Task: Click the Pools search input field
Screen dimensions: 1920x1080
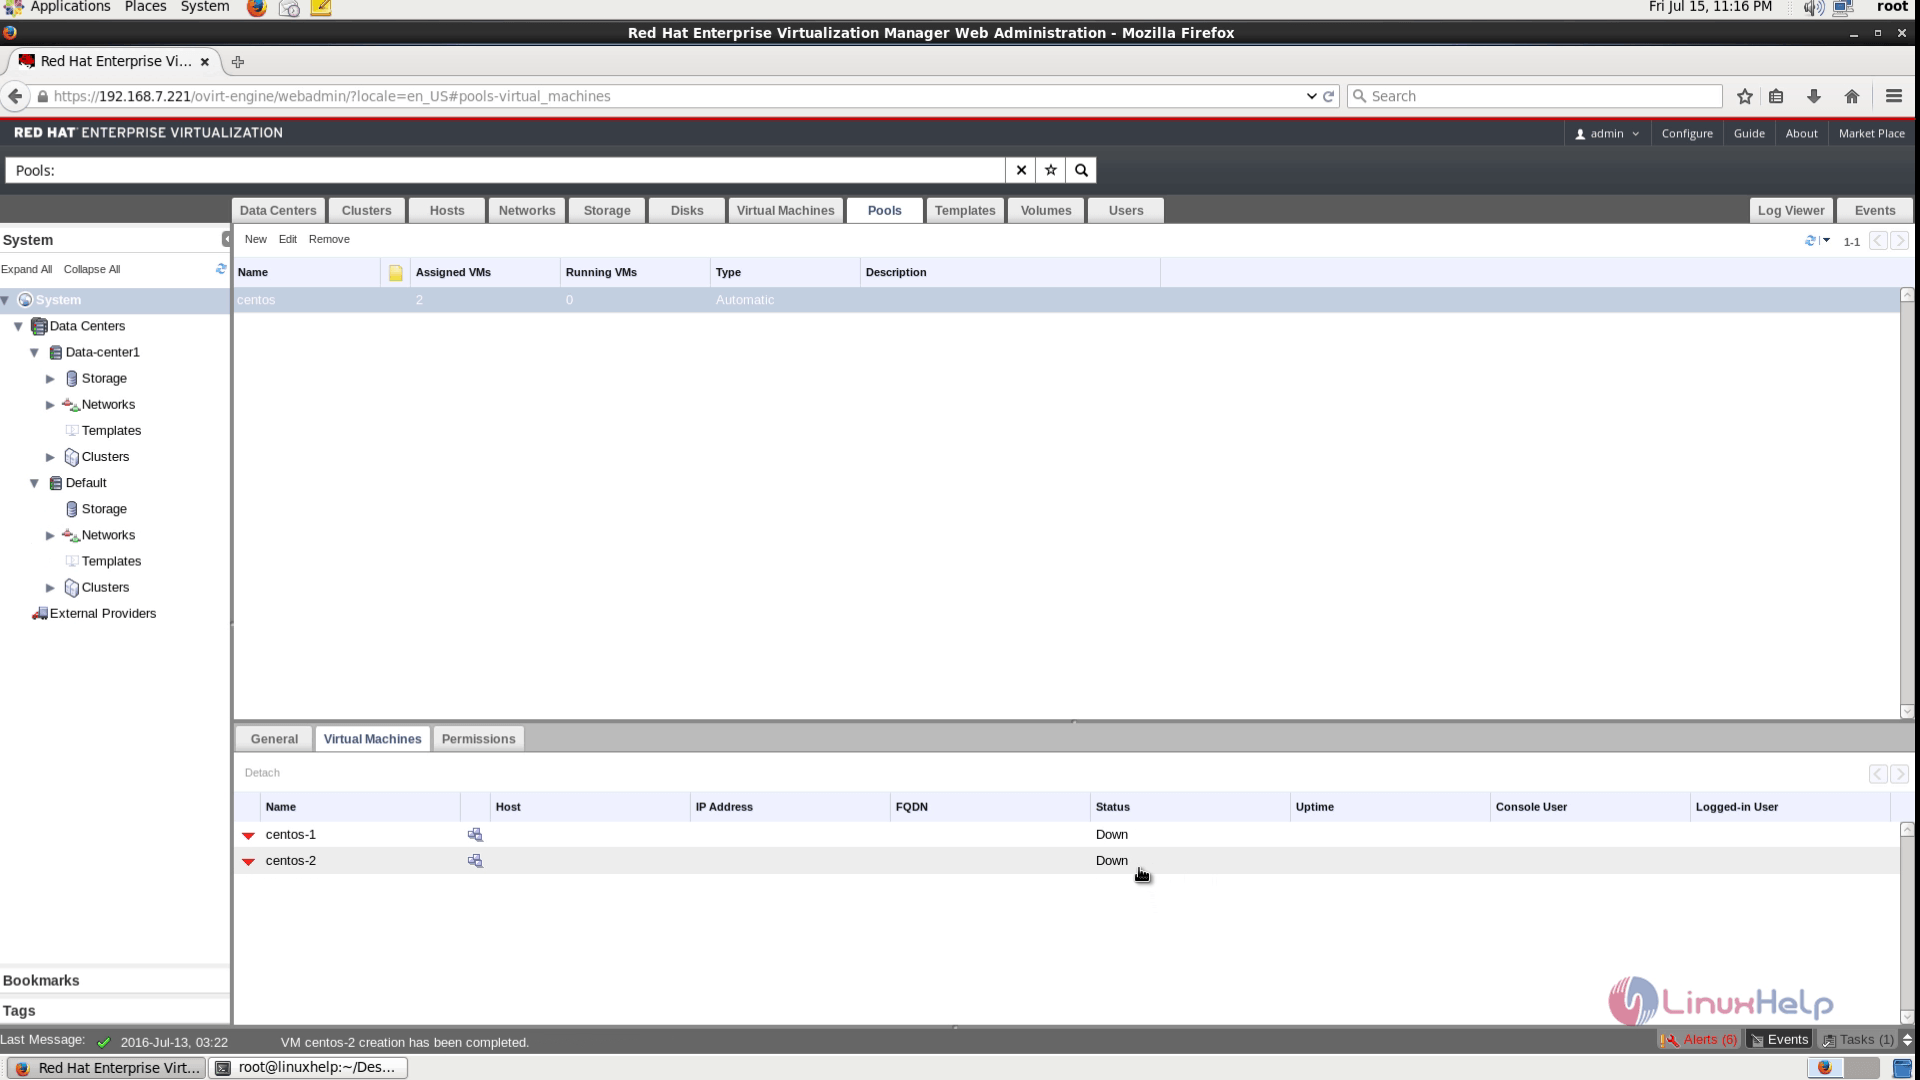Action: point(513,169)
